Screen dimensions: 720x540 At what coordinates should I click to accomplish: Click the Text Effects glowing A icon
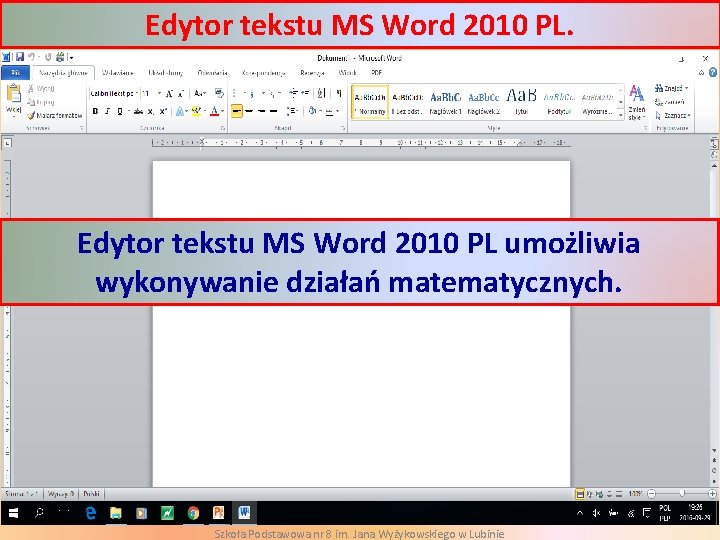pos(180,111)
